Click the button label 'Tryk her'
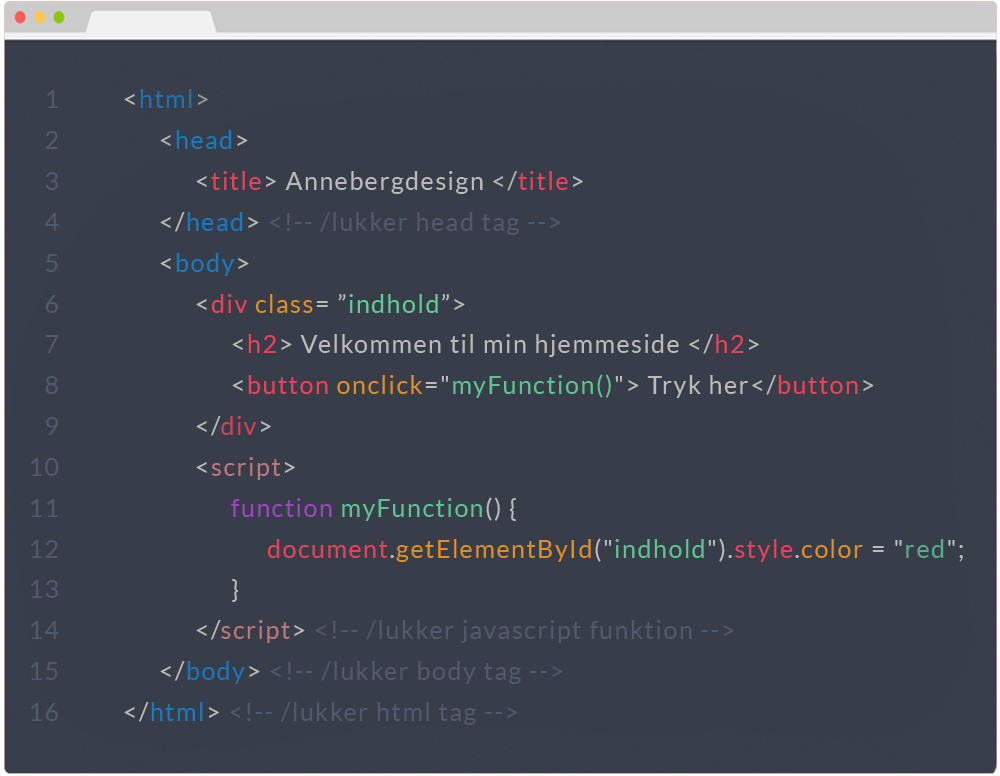The image size is (1000, 776). [698, 386]
